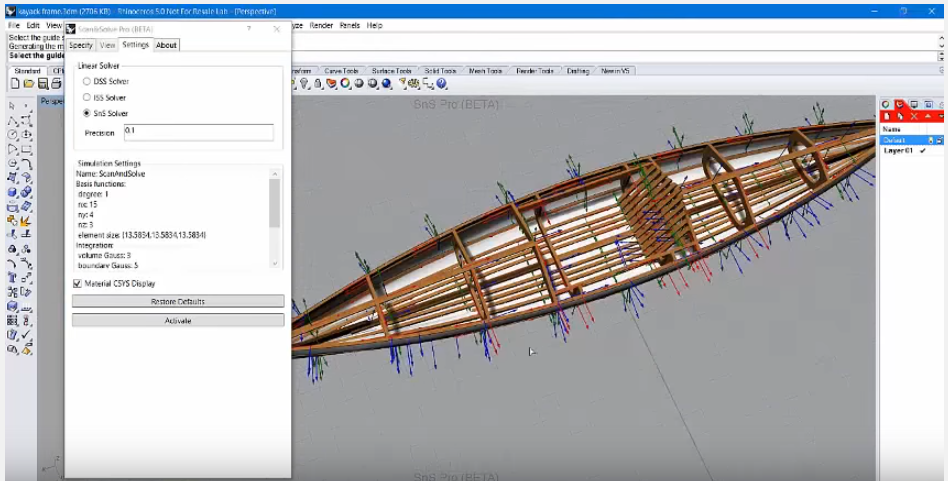This screenshot has height=481, width=948.
Task: Click the Restore Defaults button
Action: [178, 301]
